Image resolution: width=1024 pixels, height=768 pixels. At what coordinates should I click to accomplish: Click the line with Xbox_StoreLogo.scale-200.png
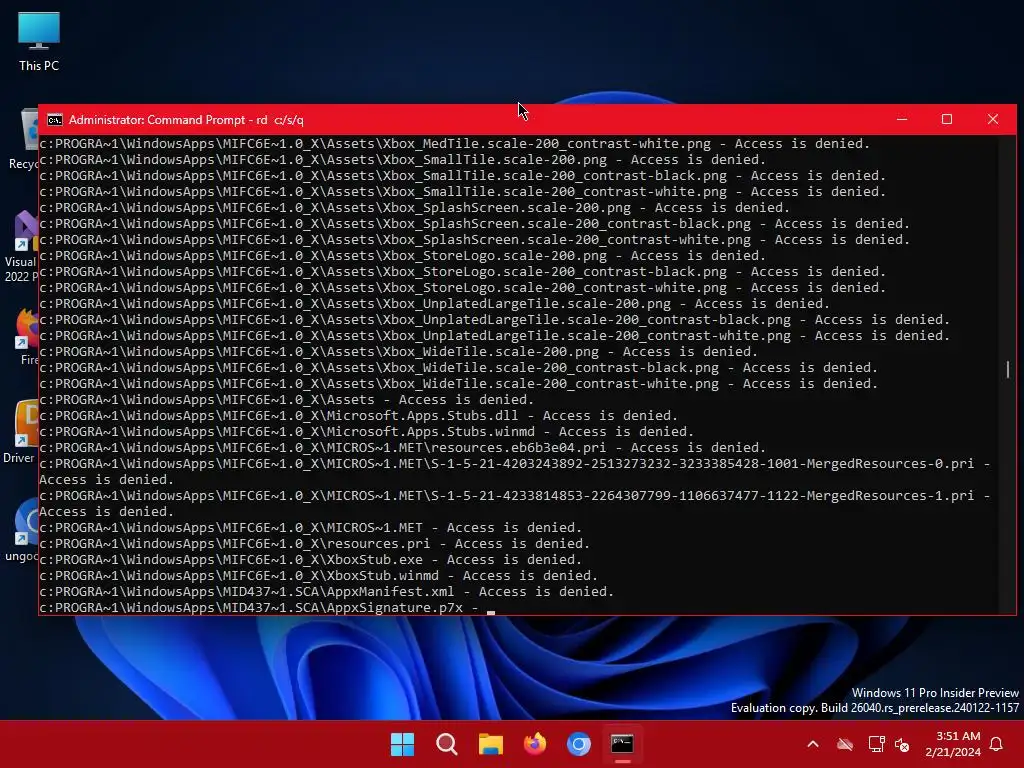[402, 256]
